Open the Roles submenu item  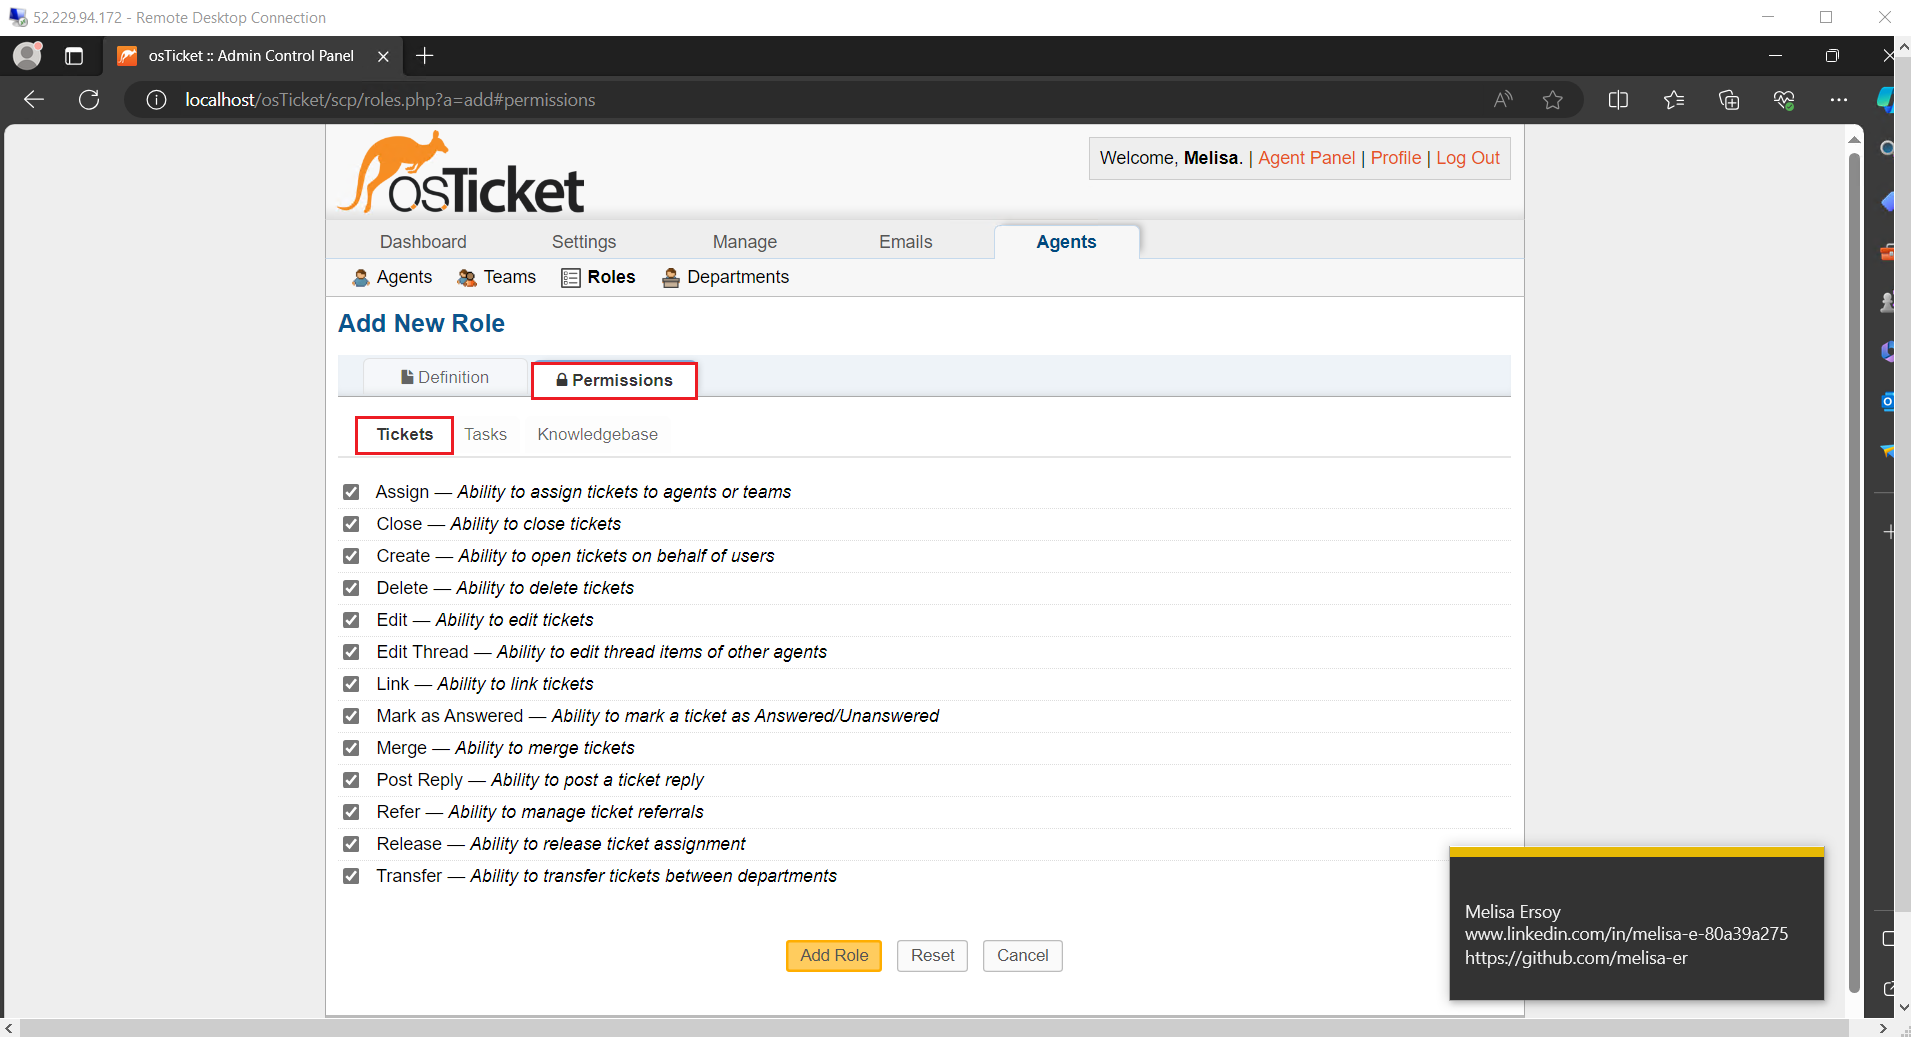tap(598, 277)
